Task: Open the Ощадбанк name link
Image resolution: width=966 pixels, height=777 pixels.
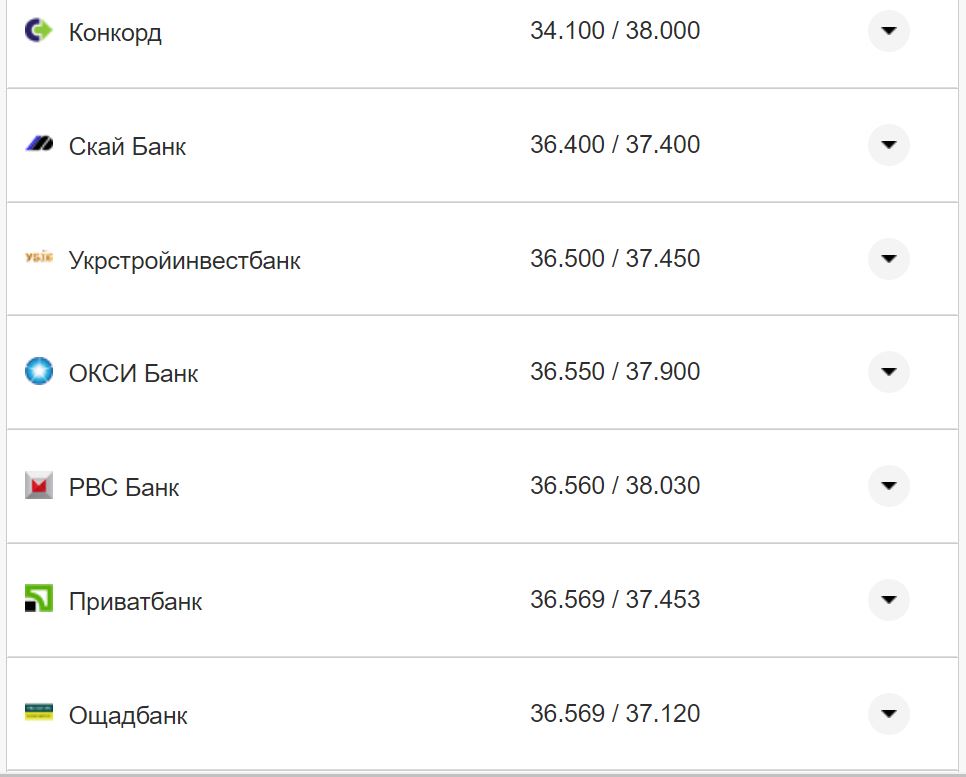Action: pos(128,716)
